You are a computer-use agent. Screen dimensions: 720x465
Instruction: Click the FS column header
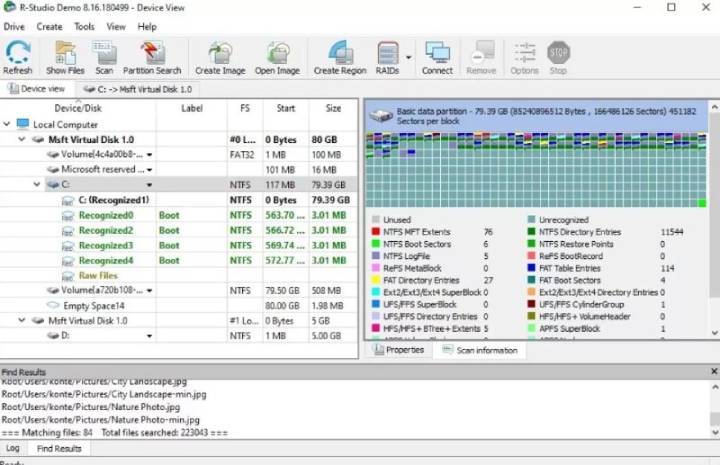pos(245,108)
